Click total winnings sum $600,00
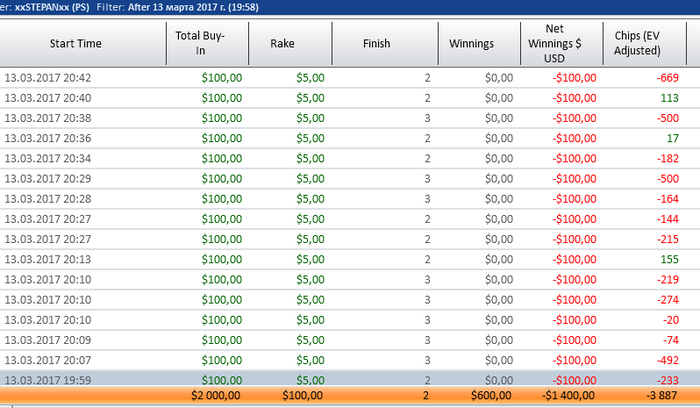 491,396
